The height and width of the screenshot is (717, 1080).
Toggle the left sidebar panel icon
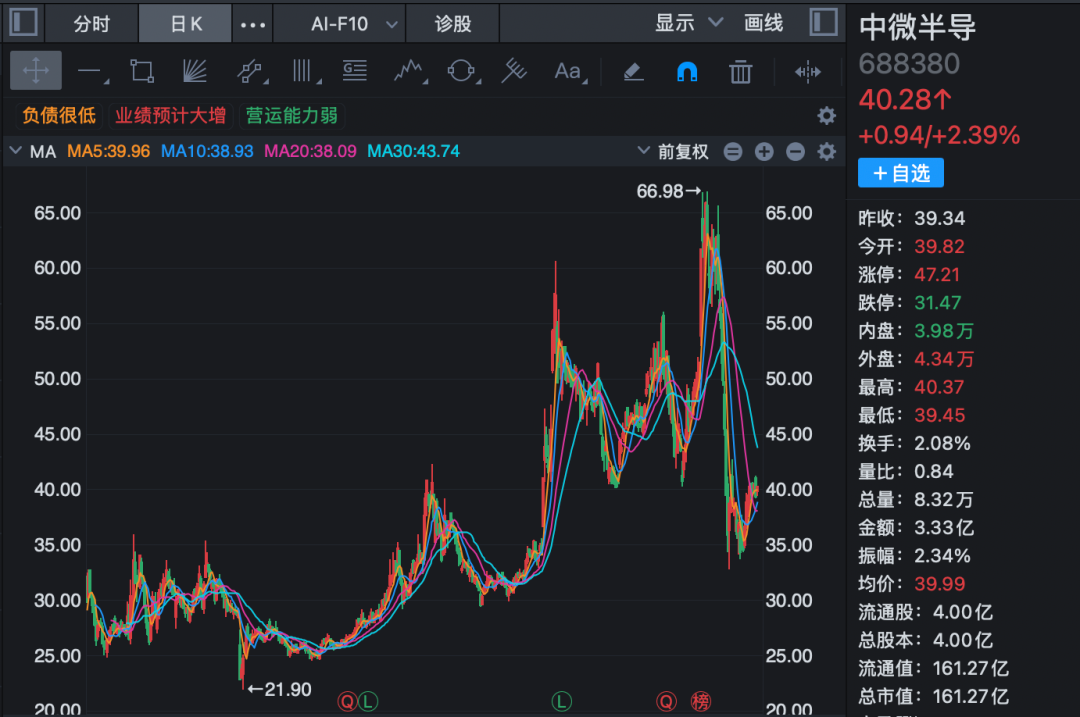pos(23,22)
